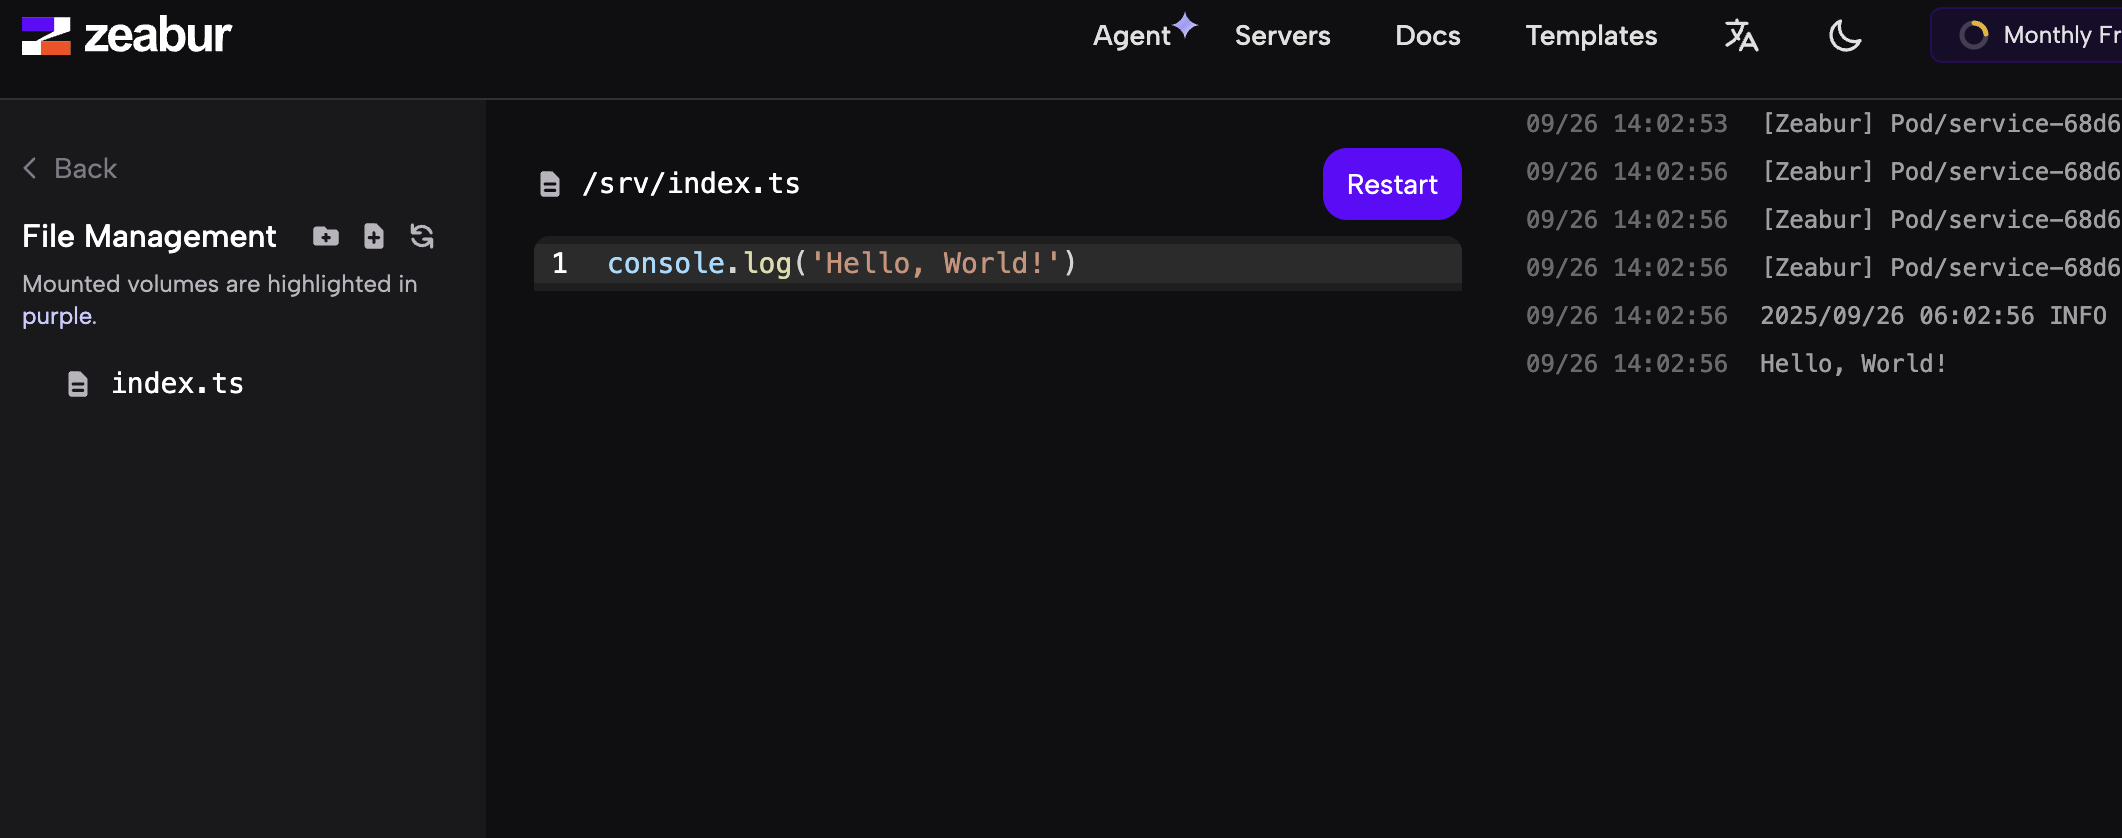Toggle dark mode with the moon icon
The image size is (2122, 838).
tap(1845, 36)
